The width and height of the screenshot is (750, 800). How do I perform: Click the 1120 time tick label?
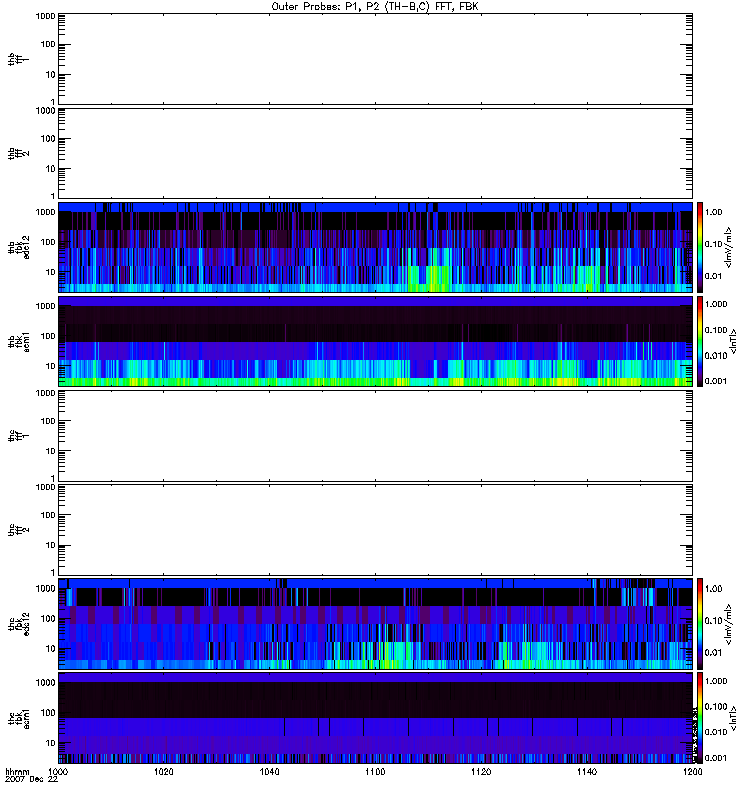481,773
